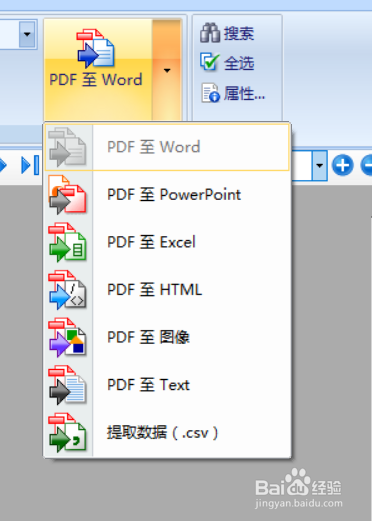Click the PowerPoint conversion icon in menu

67,195
